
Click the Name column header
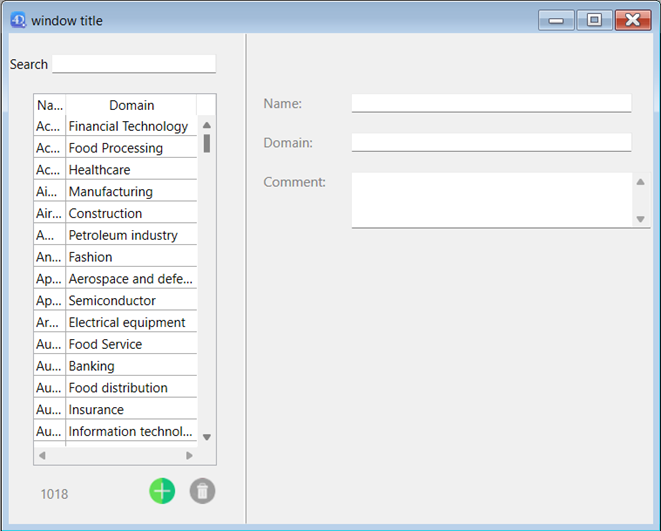(49, 105)
